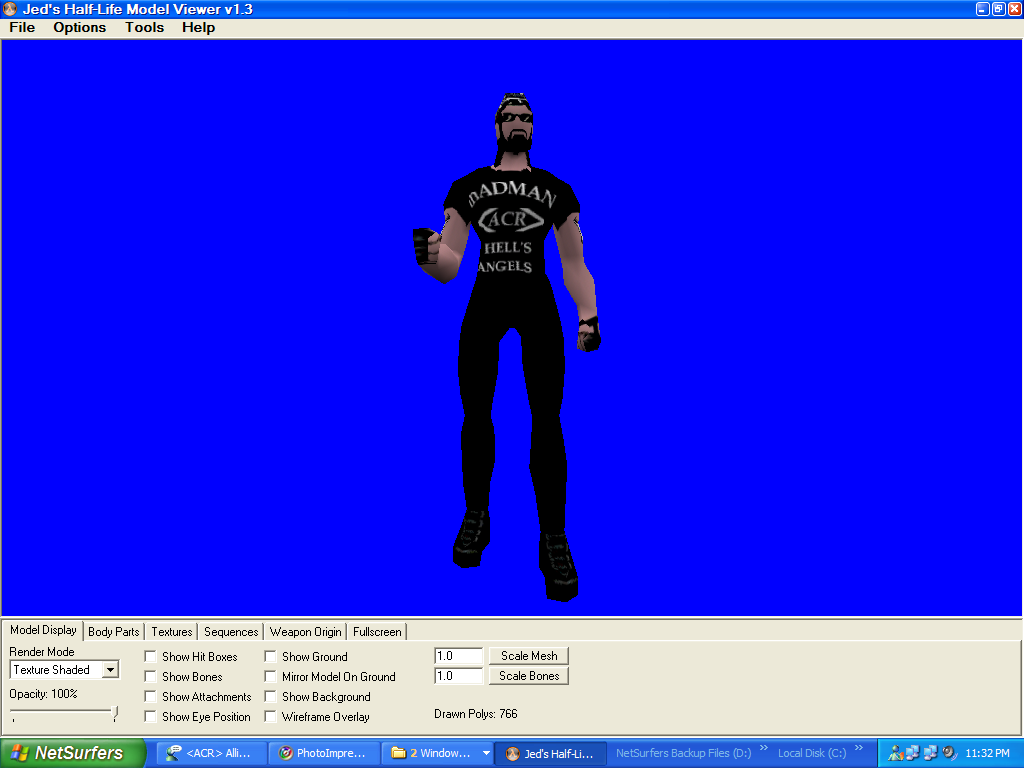Click the model viewer icon in the title bar

coord(10,9)
